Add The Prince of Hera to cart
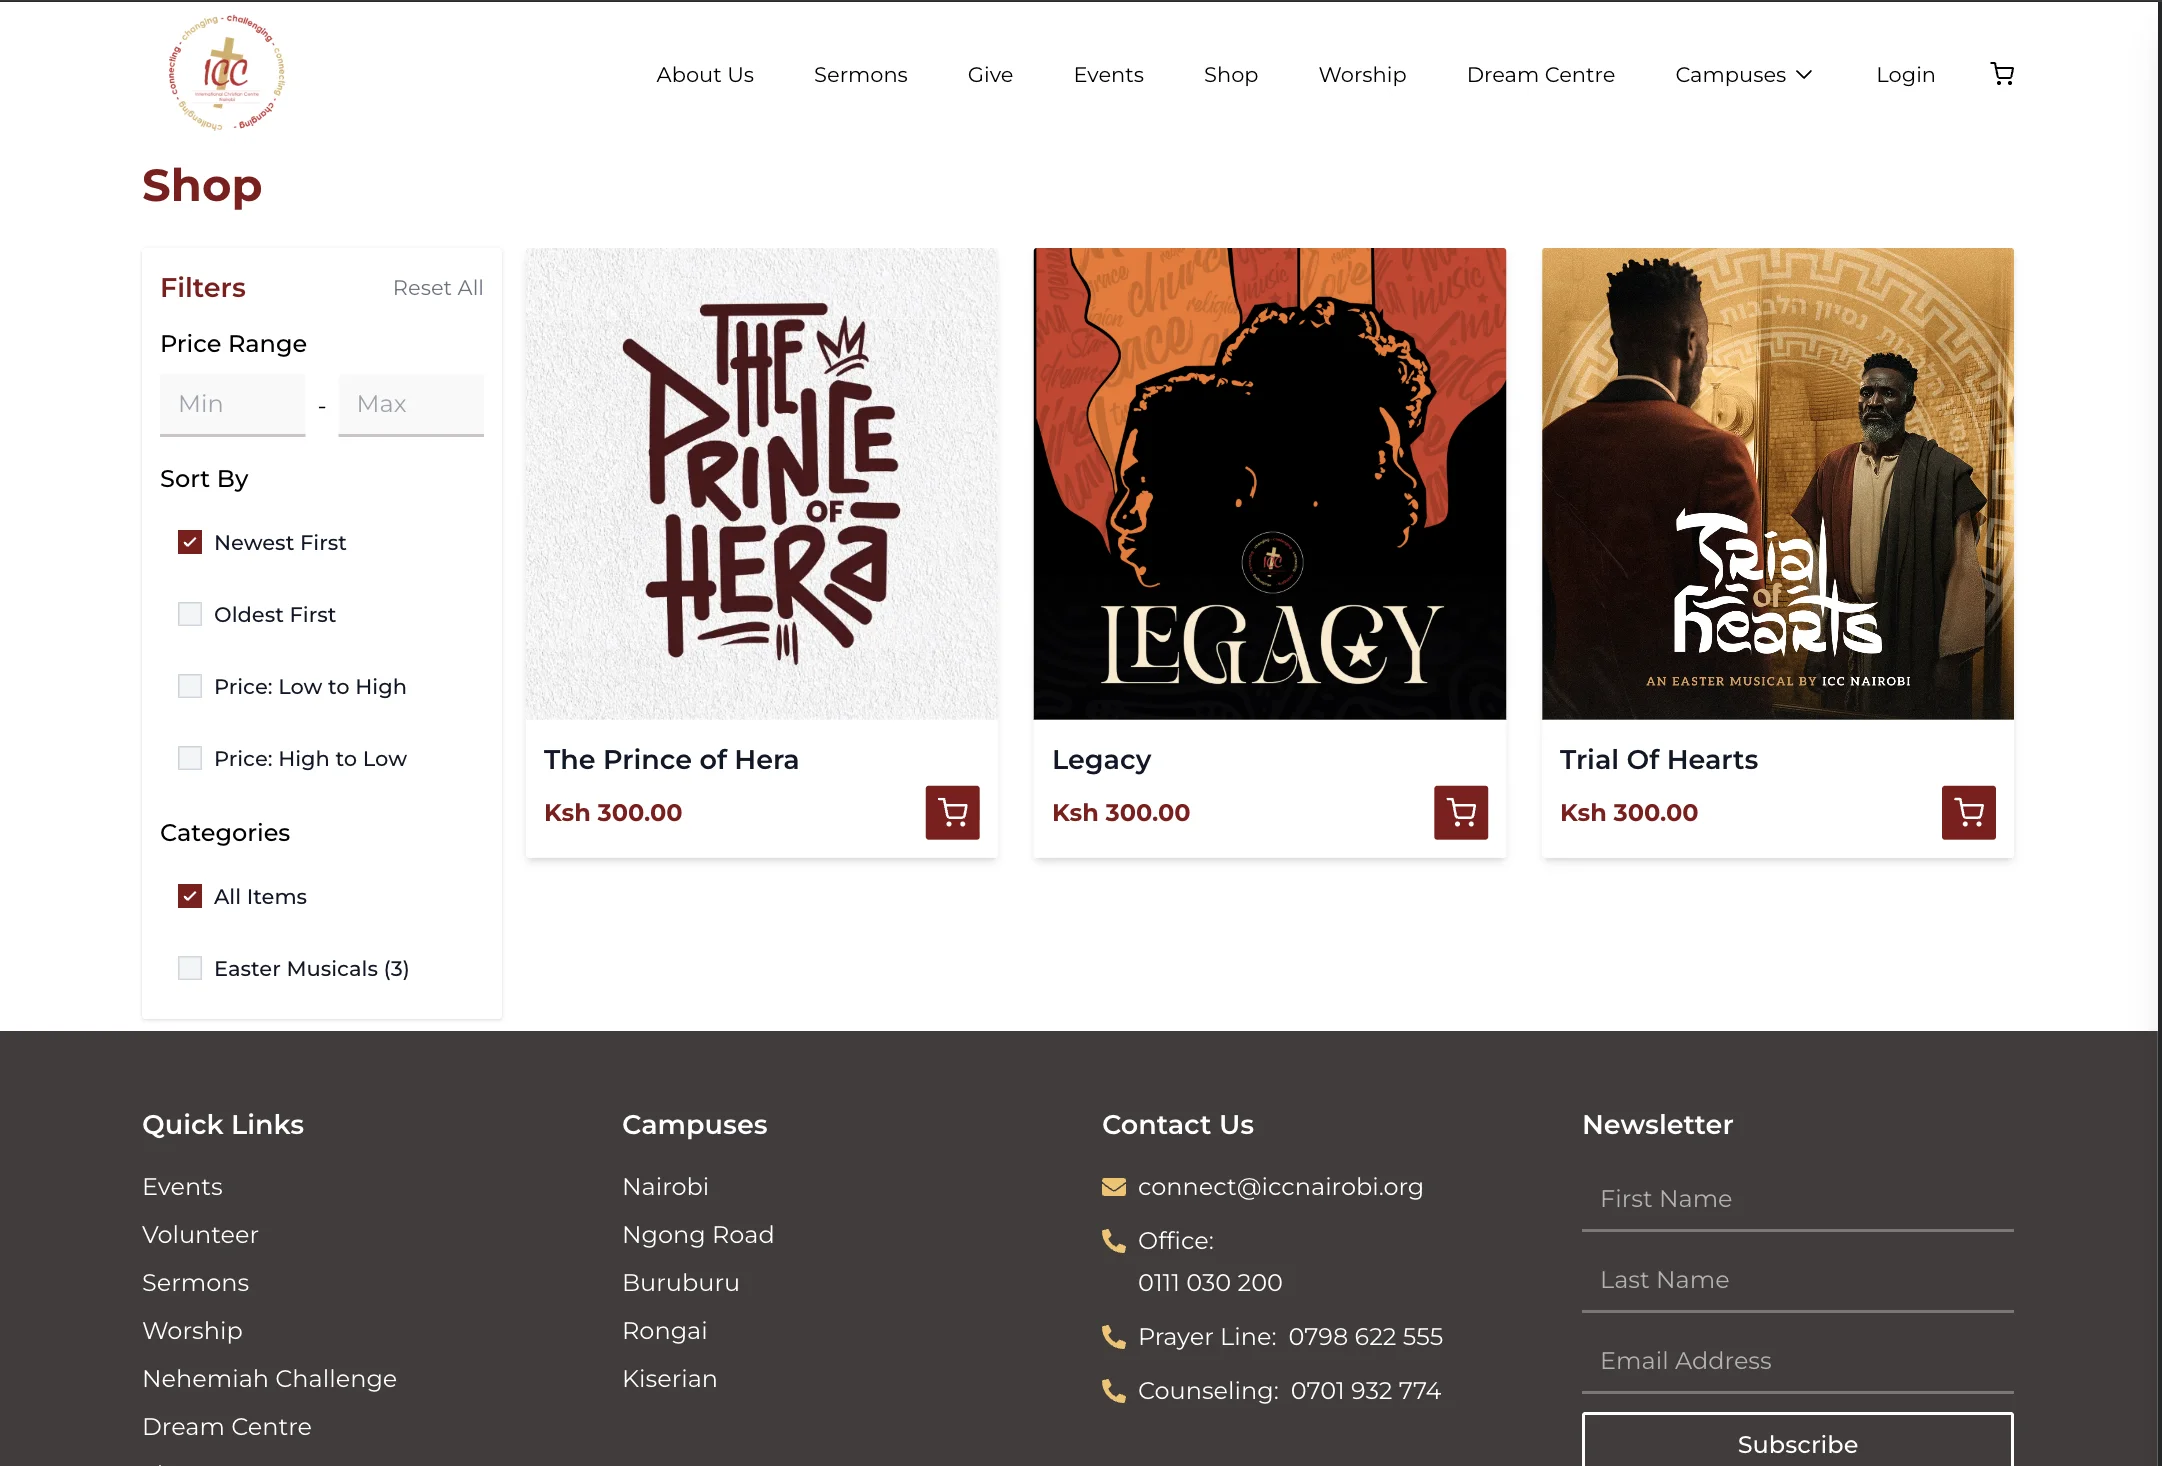The height and width of the screenshot is (1466, 2162). (952, 812)
